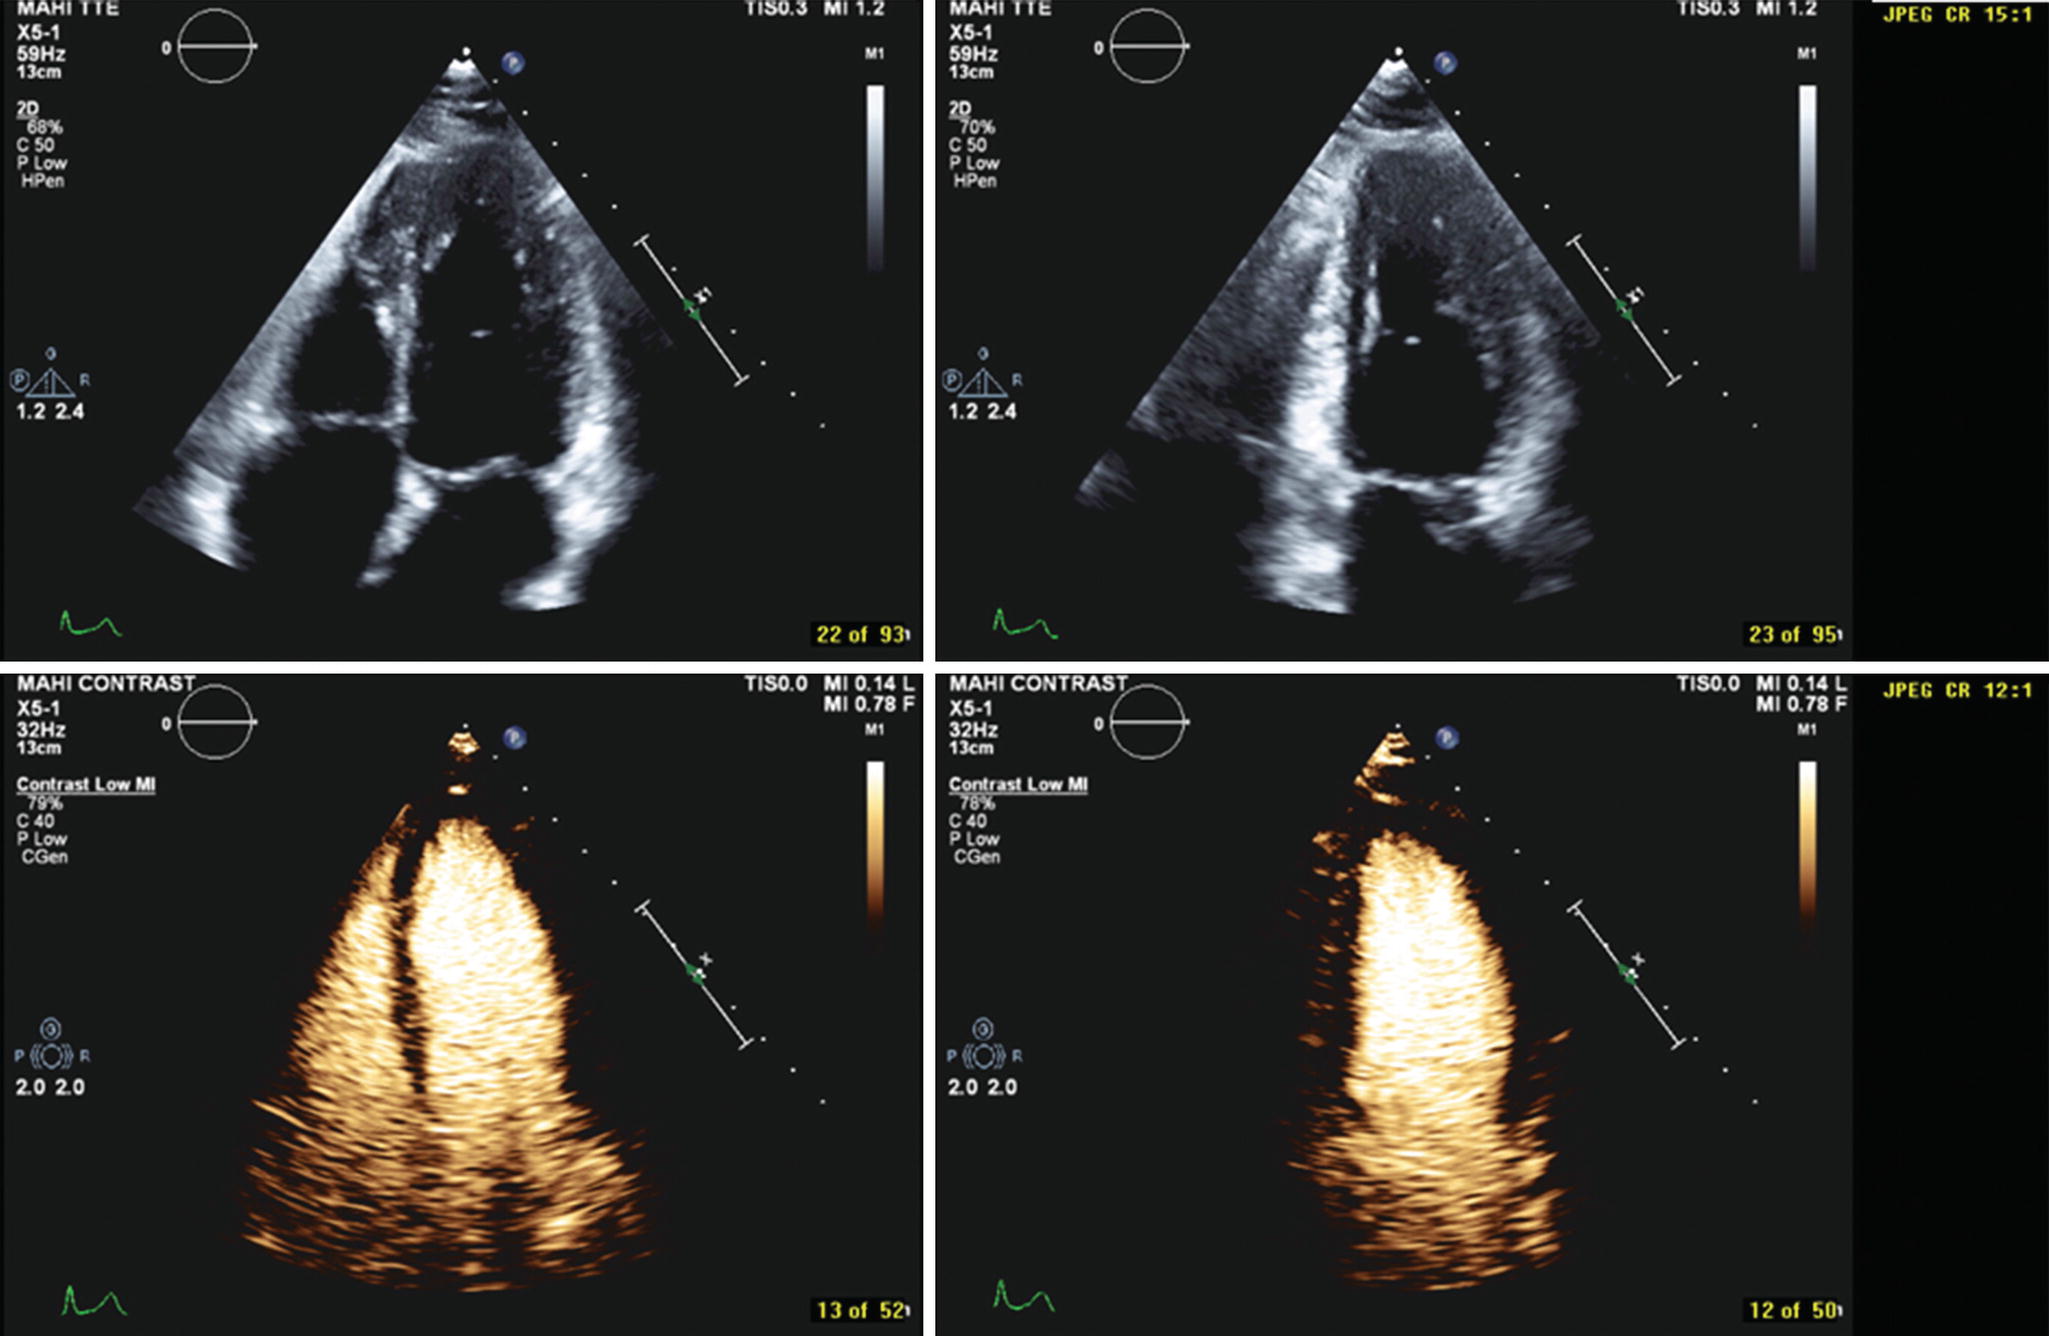Click the HPen setting in the 22 of 93 panel

point(42,181)
